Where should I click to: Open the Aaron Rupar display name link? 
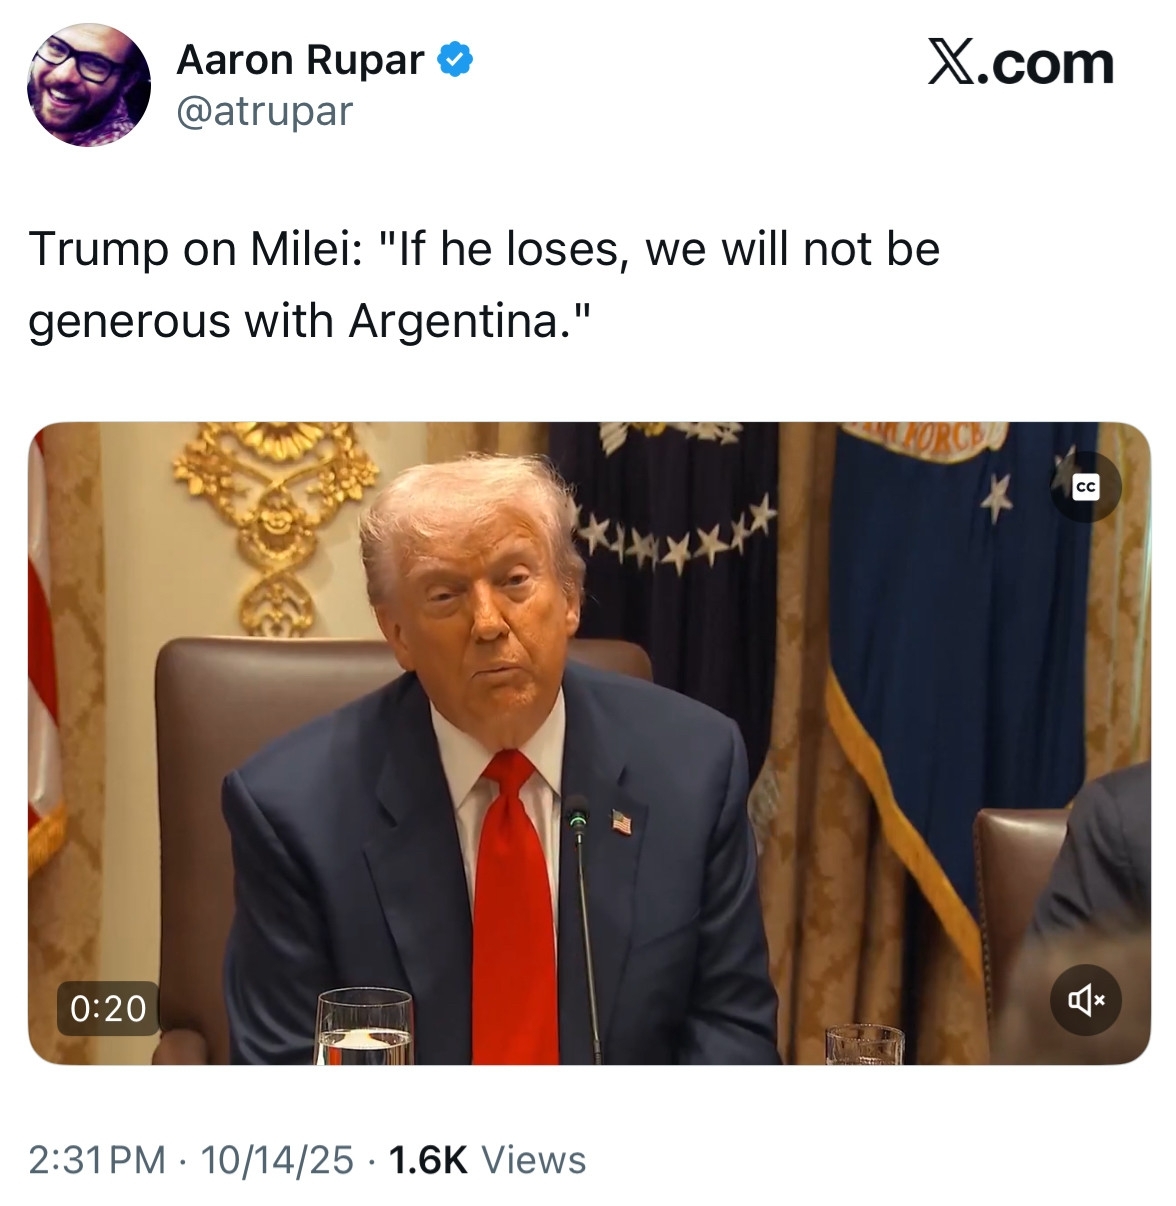tap(300, 60)
